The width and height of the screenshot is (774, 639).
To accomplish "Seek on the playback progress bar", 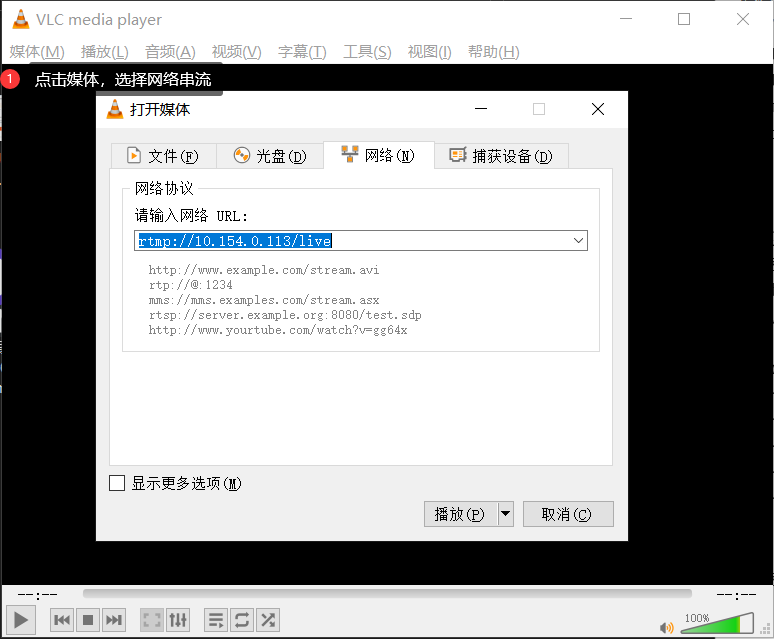I will [x=387, y=593].
